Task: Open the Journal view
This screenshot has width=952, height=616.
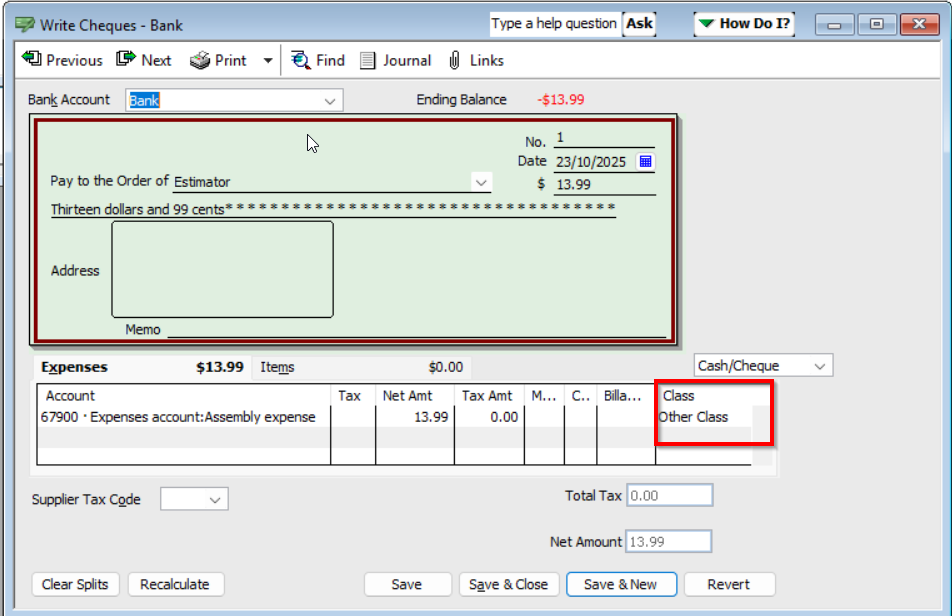Action: 395,60
